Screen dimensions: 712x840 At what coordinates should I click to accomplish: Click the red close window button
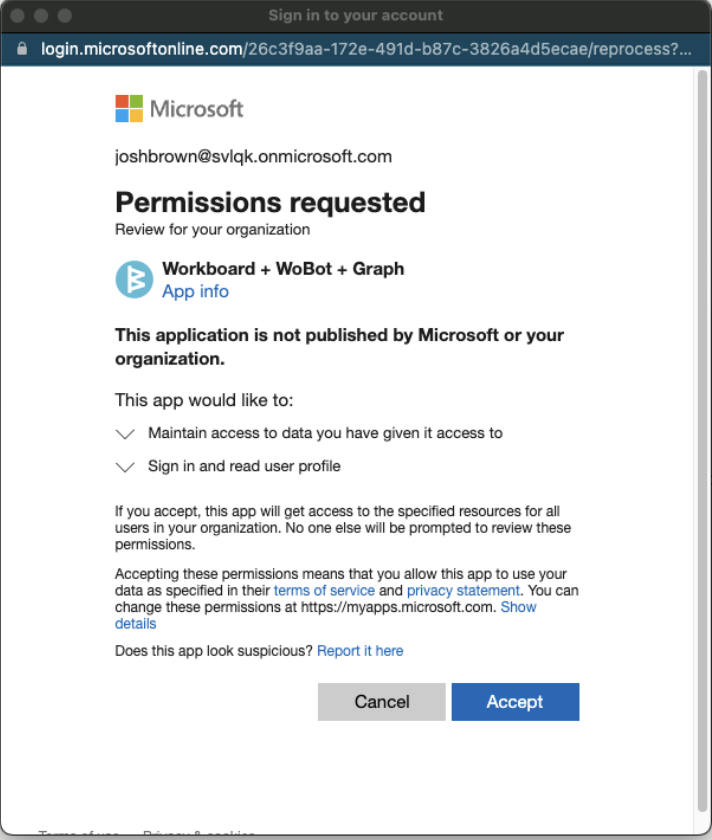18,16
